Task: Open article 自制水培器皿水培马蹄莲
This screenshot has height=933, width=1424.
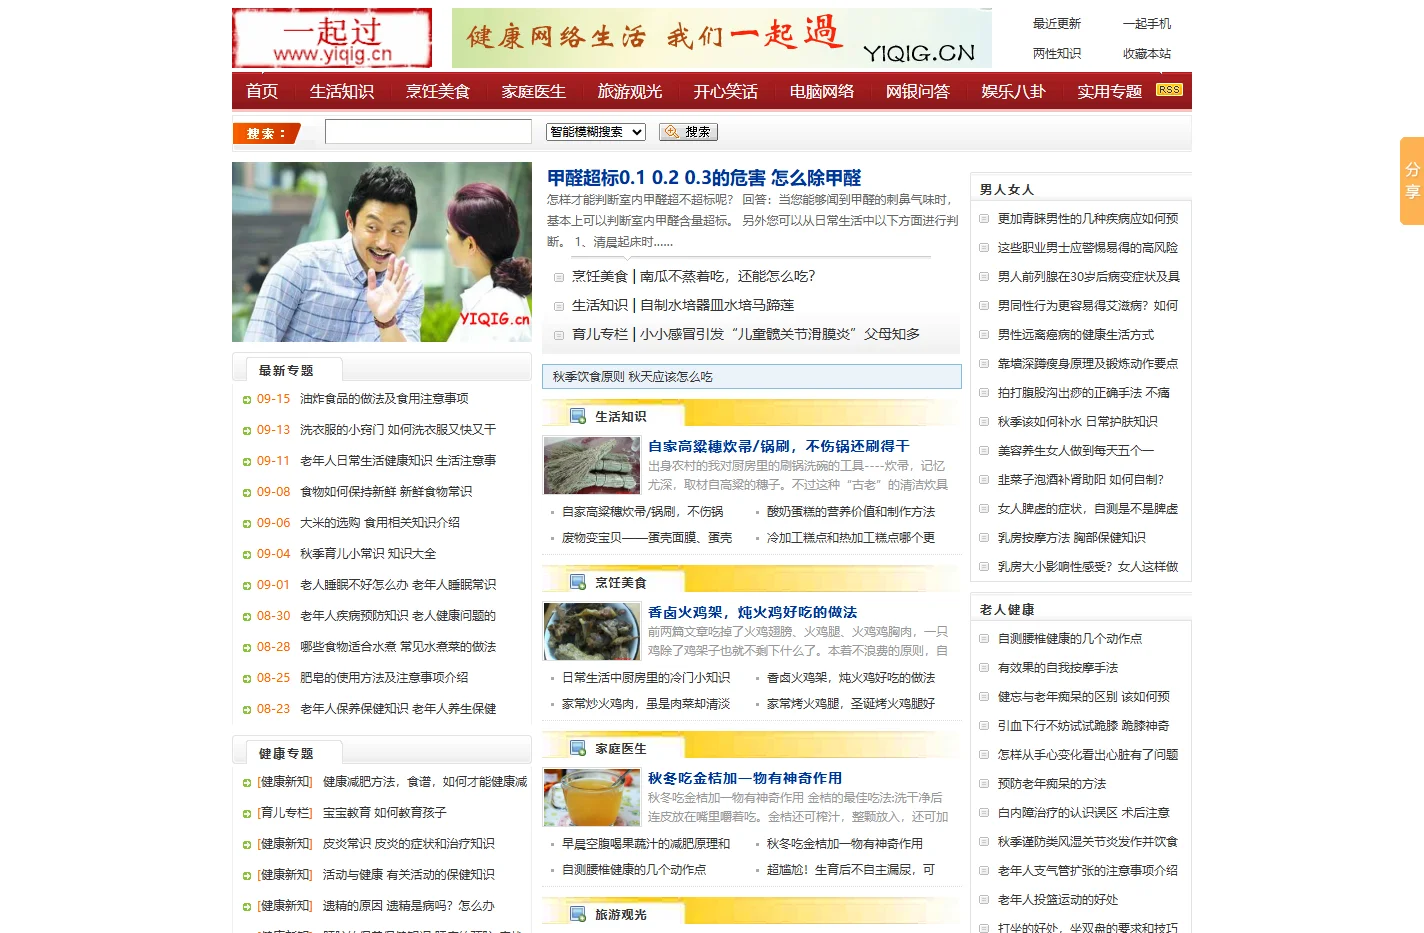Action: (717, 305)
